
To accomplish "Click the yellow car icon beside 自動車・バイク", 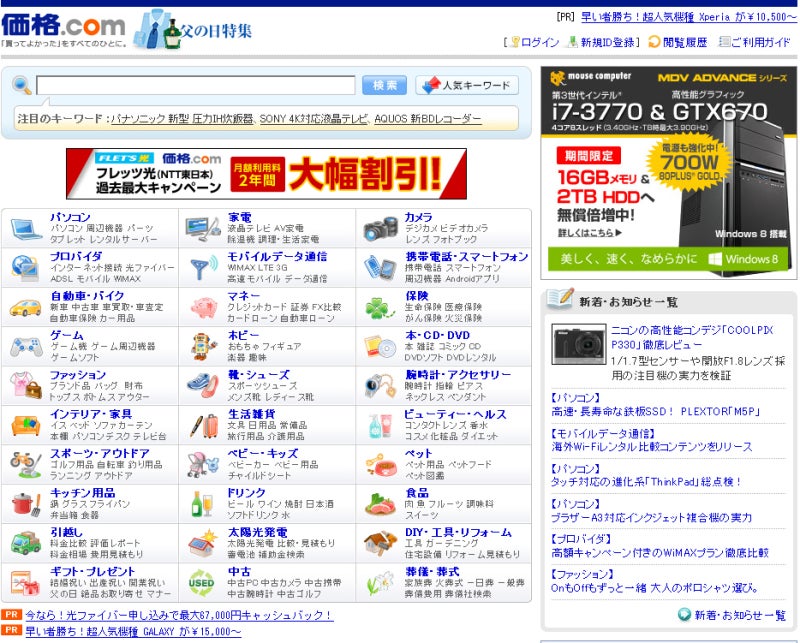I will 26,308.
